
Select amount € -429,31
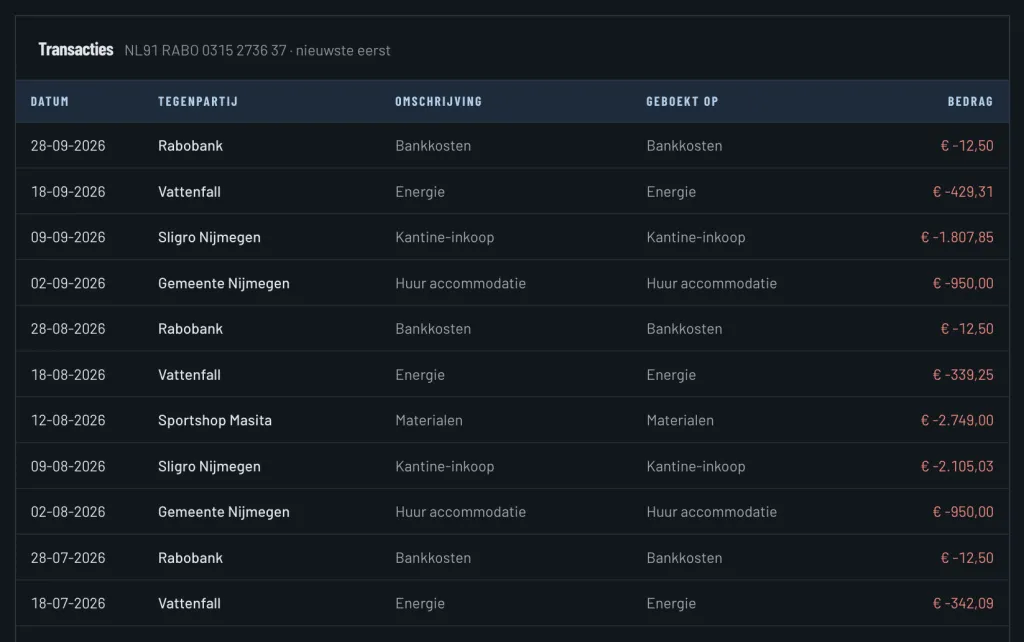click(x=963, y=191)
